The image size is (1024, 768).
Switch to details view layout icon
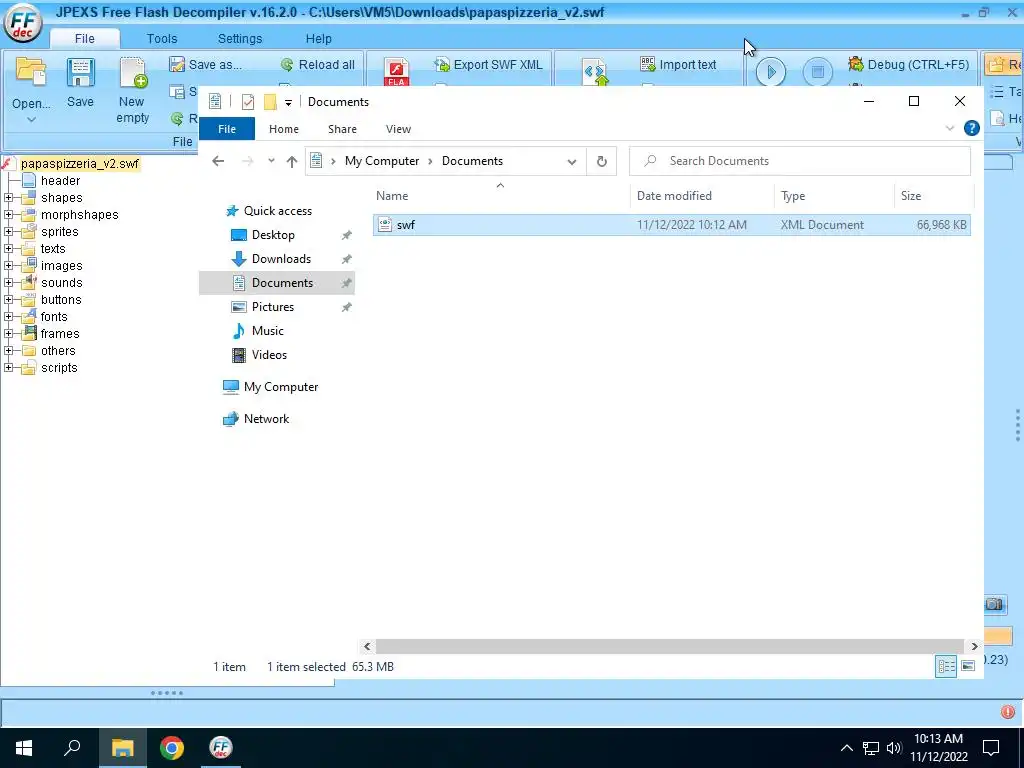tap(946, 666)
